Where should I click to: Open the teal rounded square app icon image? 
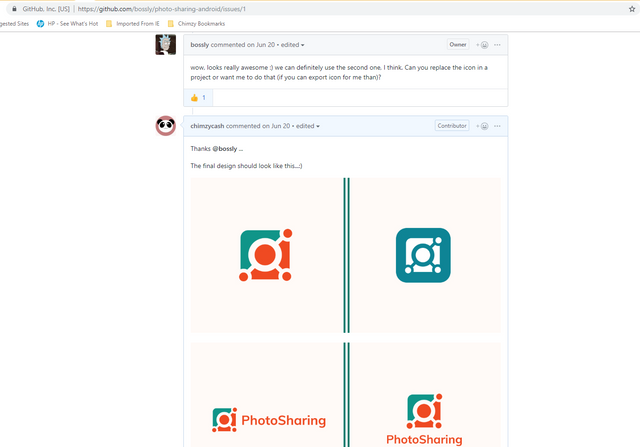pos(425,255)
